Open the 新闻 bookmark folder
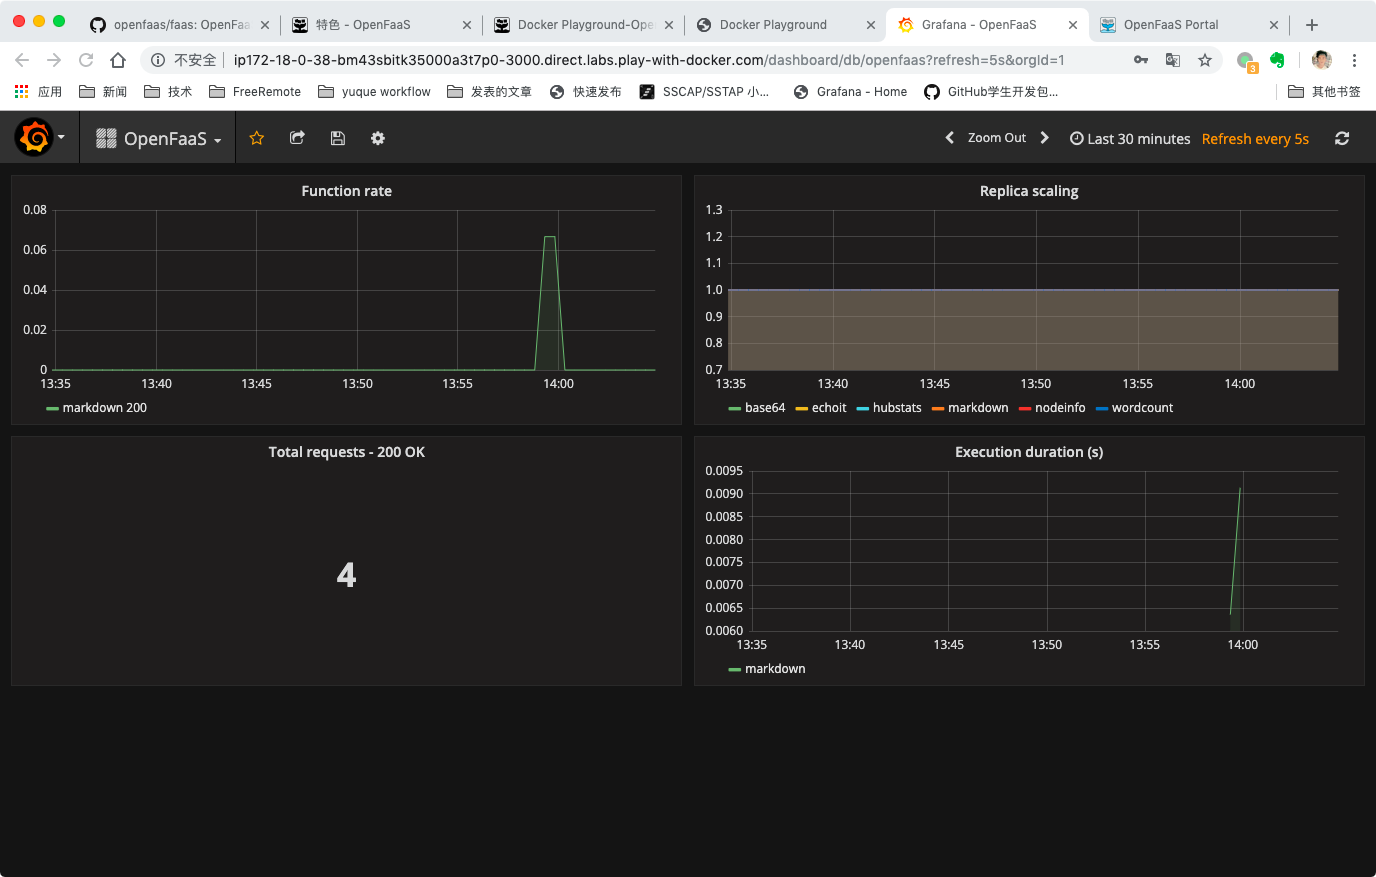The width and height of the screenshot is (1376, 877). click(x=103, y=92)
